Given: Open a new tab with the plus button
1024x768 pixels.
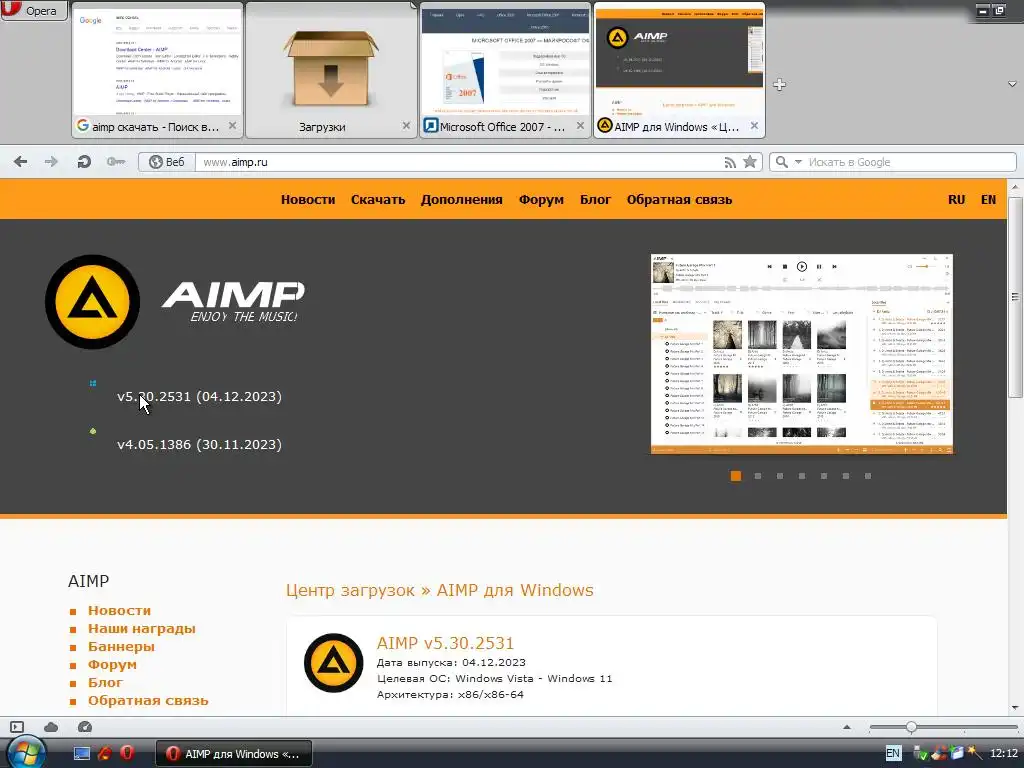Looking at the screenshot, I should click(779, 84).
